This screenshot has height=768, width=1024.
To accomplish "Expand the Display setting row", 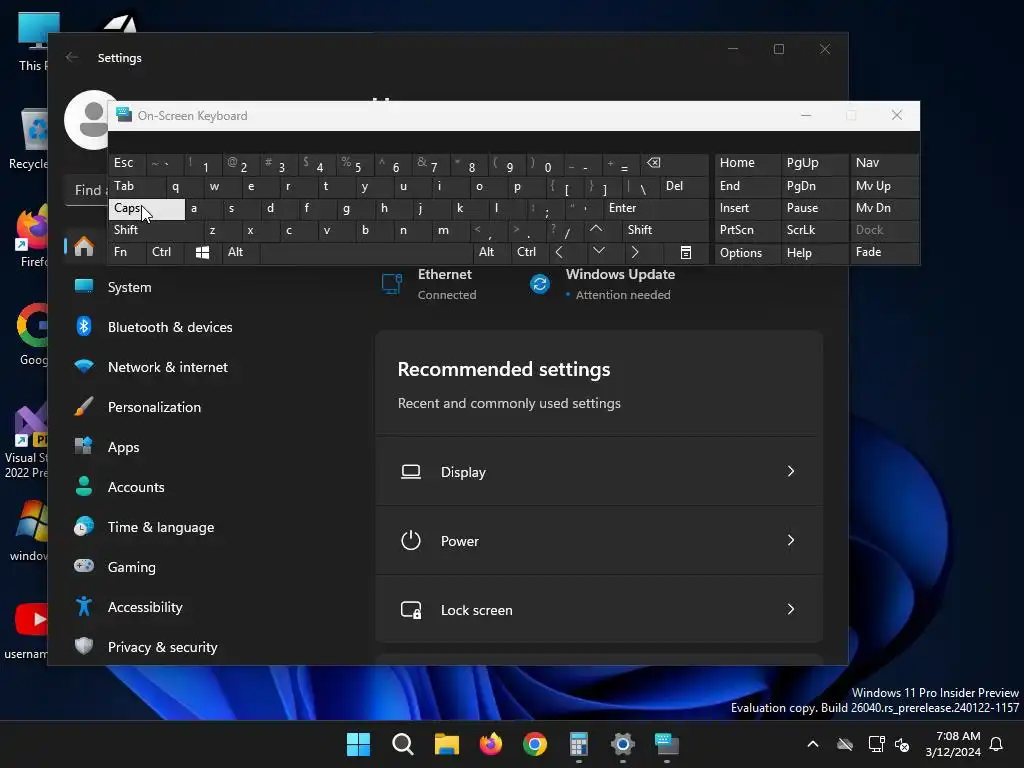I will click(599, 472).
